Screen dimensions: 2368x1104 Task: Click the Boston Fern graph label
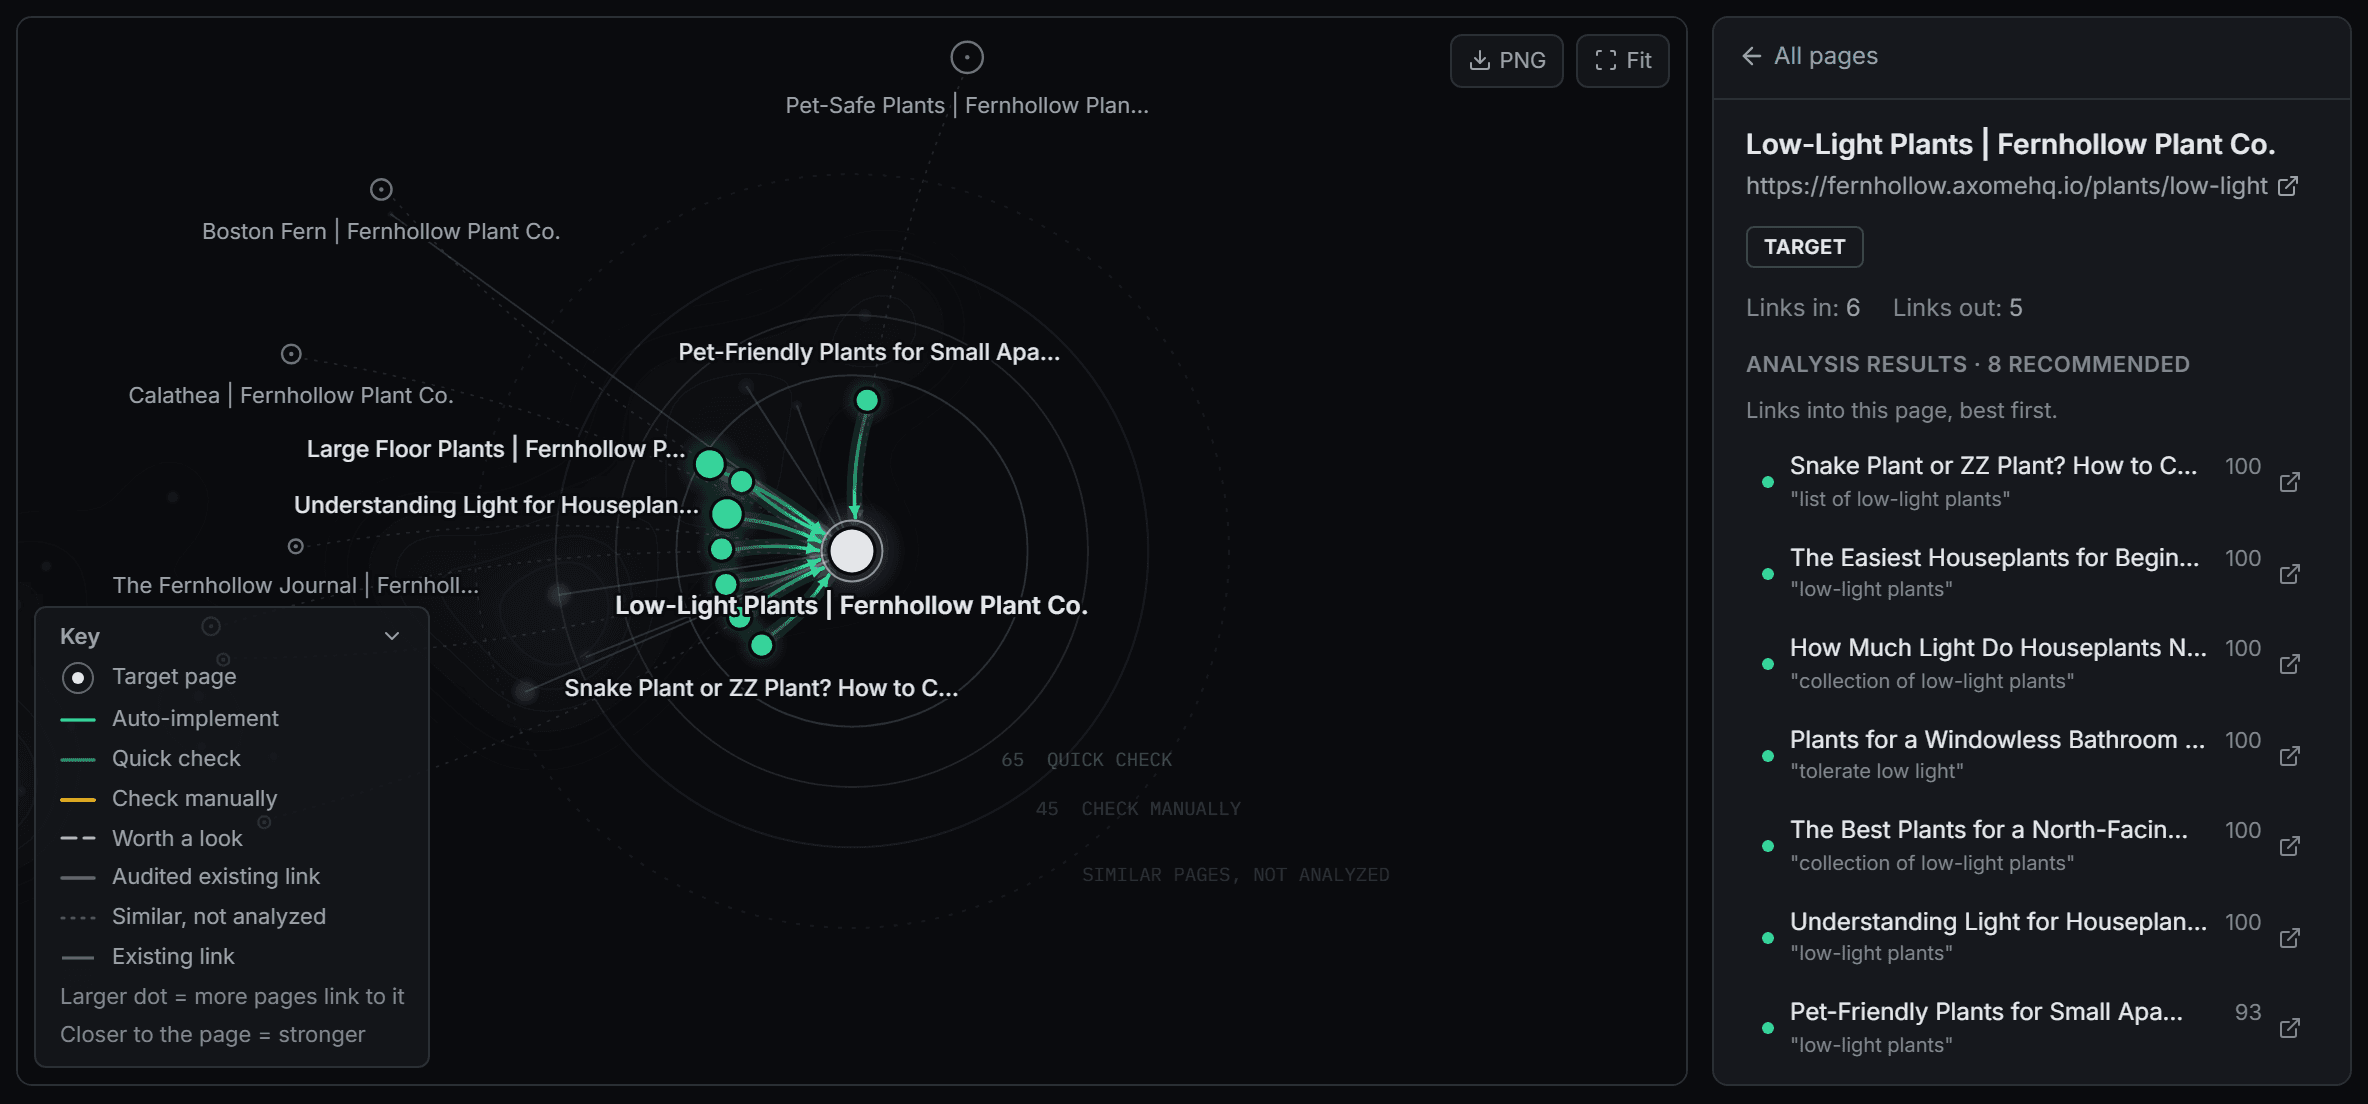pyautogui.click(x=381, y=231)
